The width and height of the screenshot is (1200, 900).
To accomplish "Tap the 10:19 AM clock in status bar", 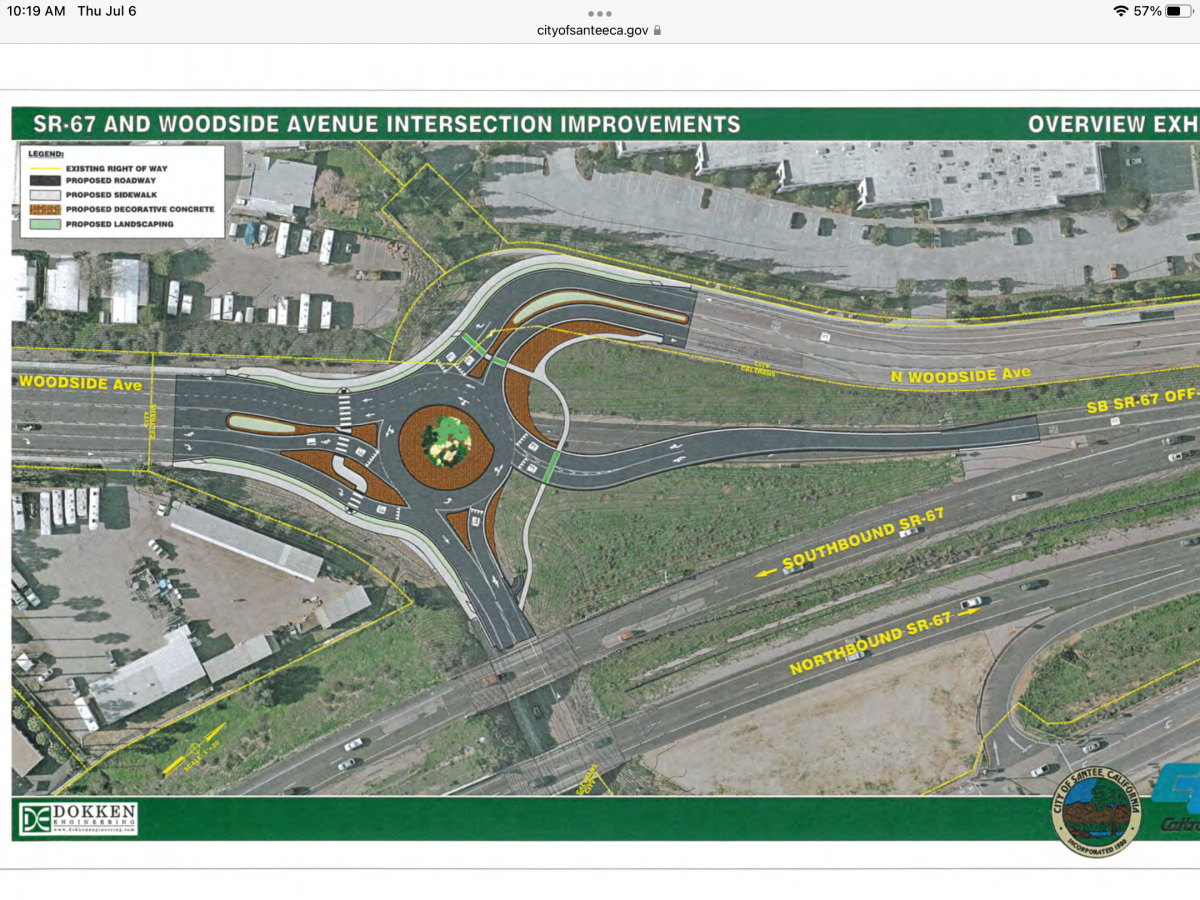I will coord(37,11).
